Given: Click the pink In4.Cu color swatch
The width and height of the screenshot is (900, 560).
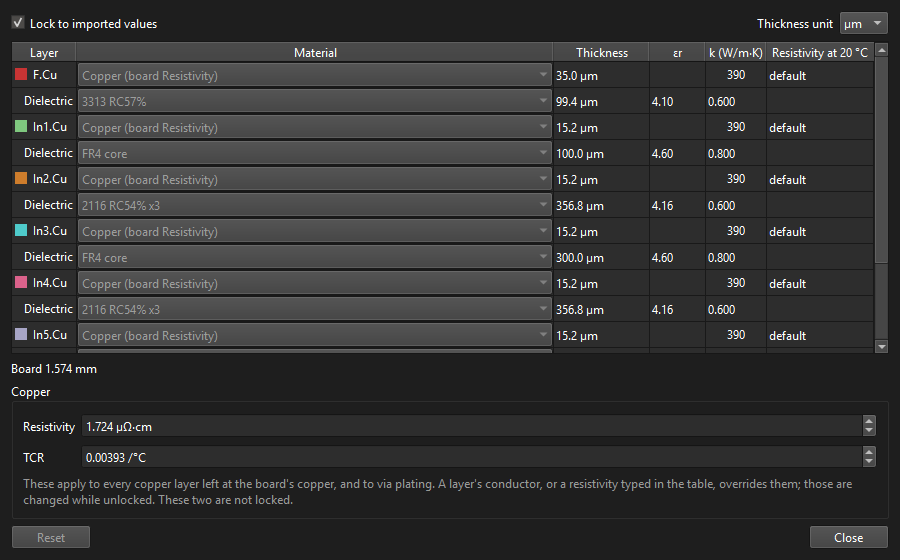Looking at the screenshot, I should tap(21, 282).
